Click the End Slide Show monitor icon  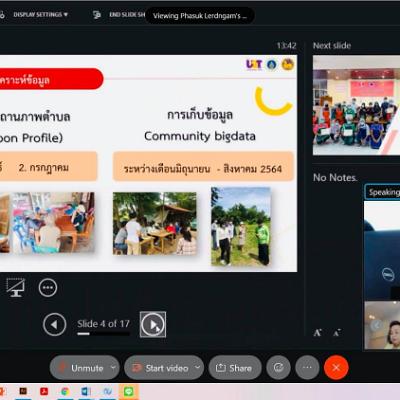click(97, 15)
